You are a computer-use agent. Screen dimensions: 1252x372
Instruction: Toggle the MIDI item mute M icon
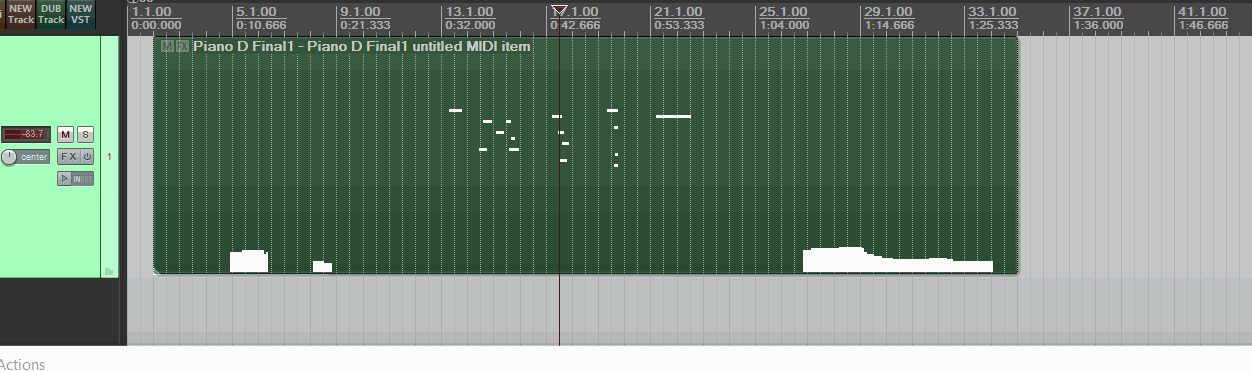coord(166,46)
